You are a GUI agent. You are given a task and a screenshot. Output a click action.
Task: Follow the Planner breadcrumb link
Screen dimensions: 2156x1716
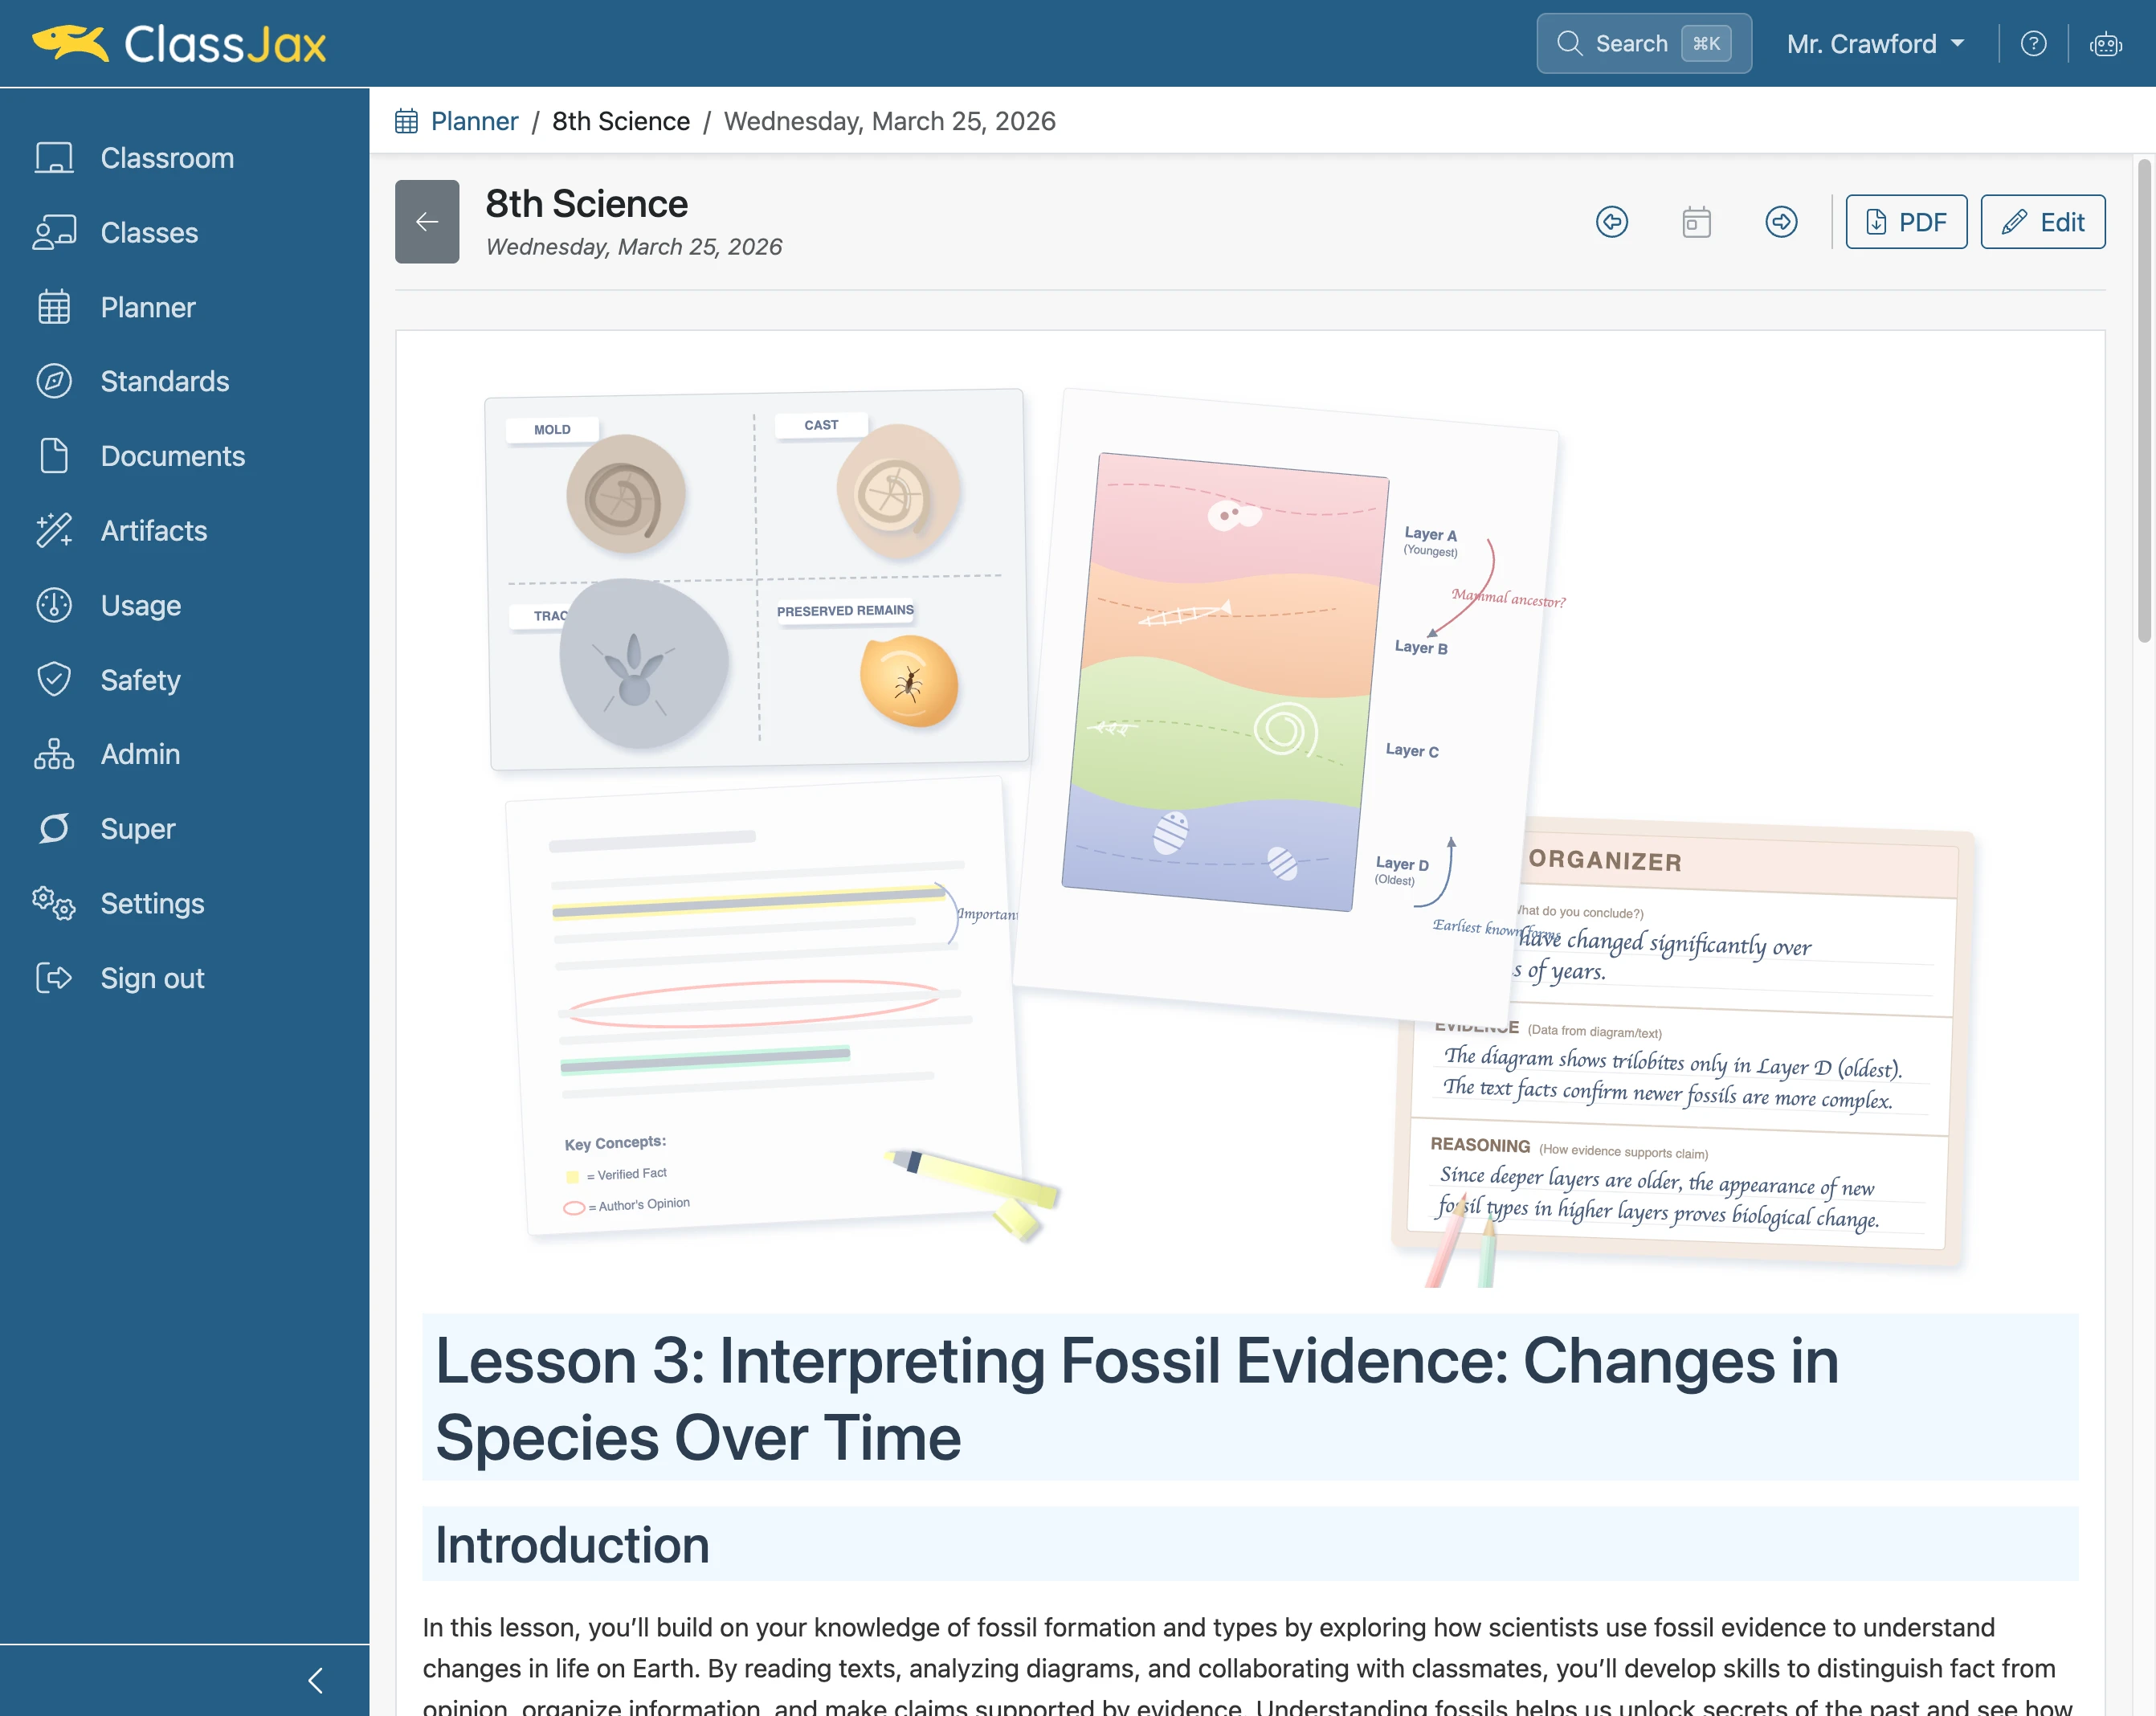click(x=474, y=121)
